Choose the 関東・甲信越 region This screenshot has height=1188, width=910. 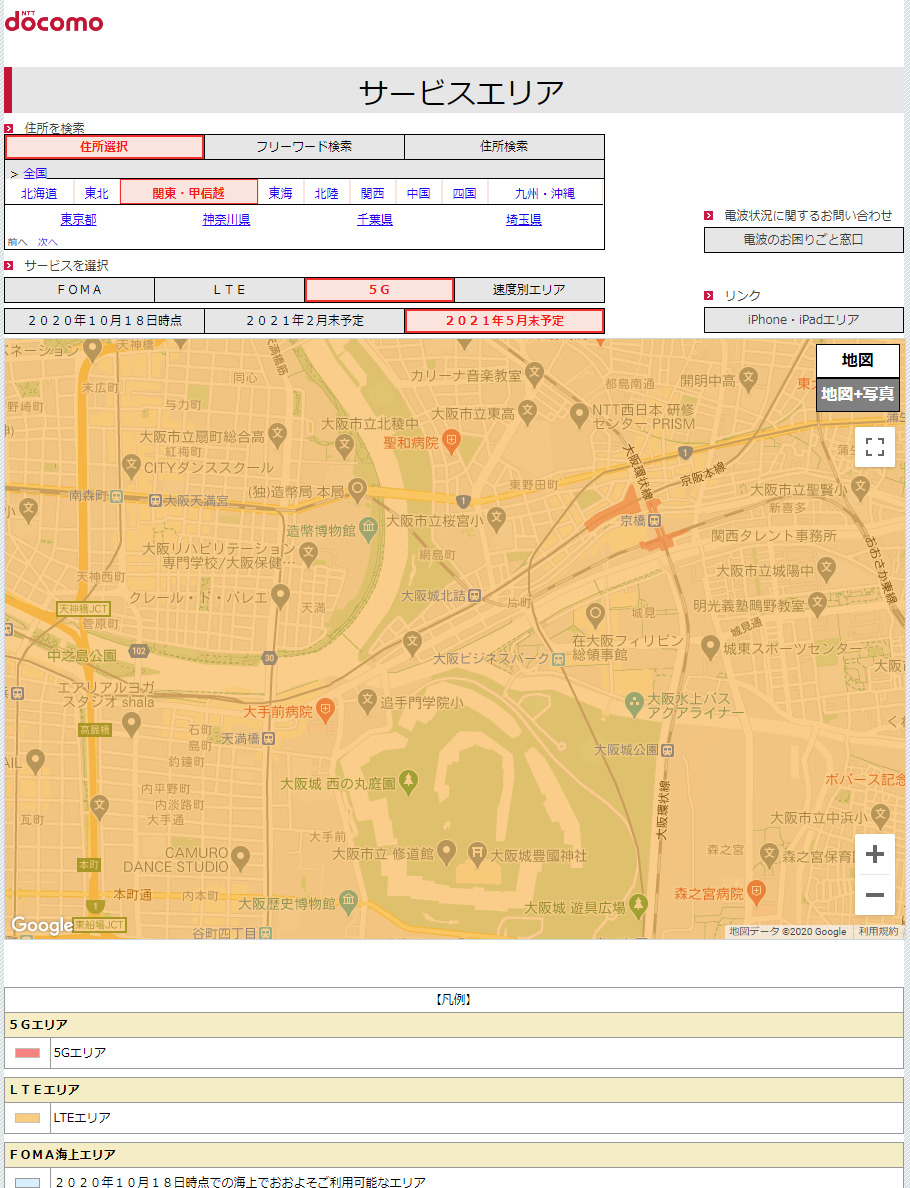pyautogui.click(x=189, y=193)
